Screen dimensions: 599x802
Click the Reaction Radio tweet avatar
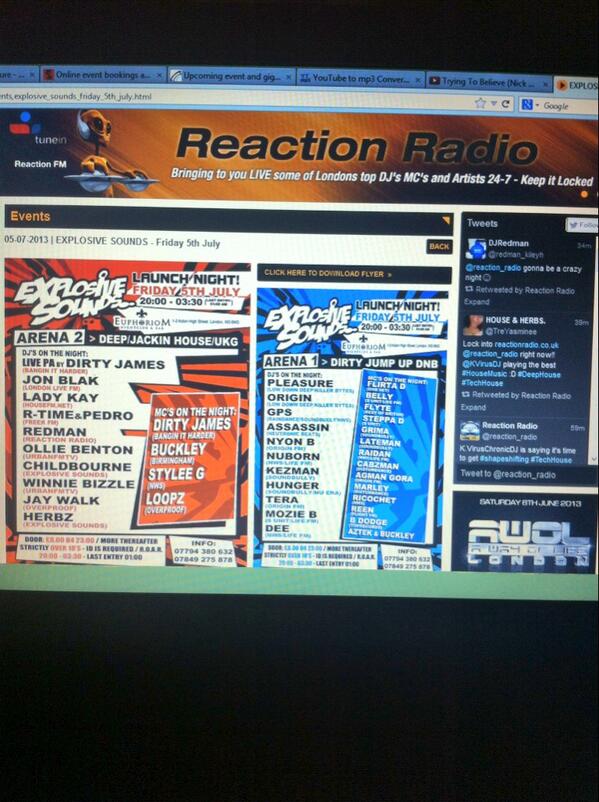(469, 431)
